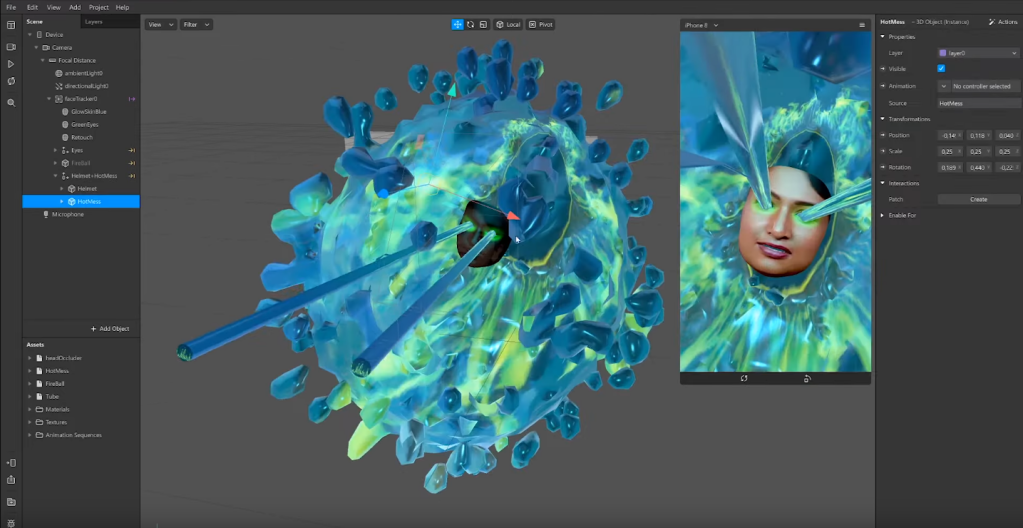This screenshot has height=528, width=1023.
Task: Open the Project menu
Action: [x=98, y=7]
